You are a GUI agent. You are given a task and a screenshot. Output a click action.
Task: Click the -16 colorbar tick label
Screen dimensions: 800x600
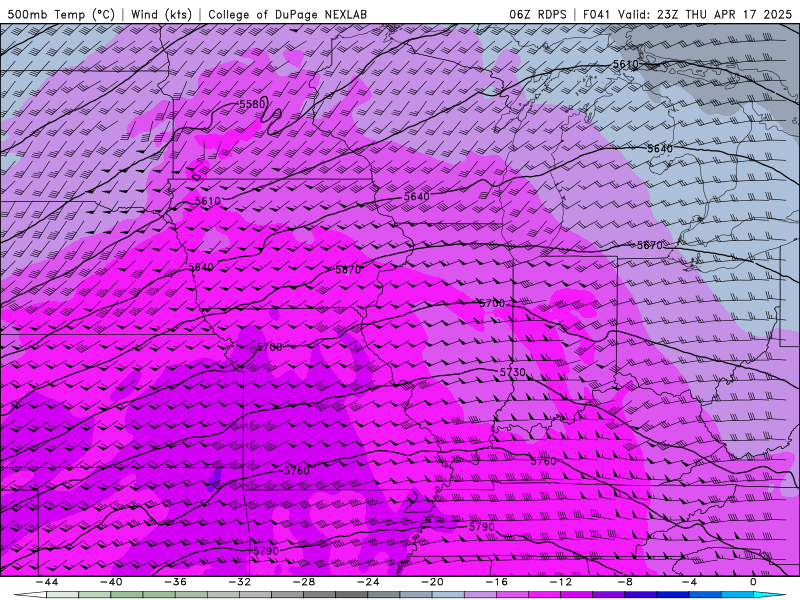(x=497, y=582)
